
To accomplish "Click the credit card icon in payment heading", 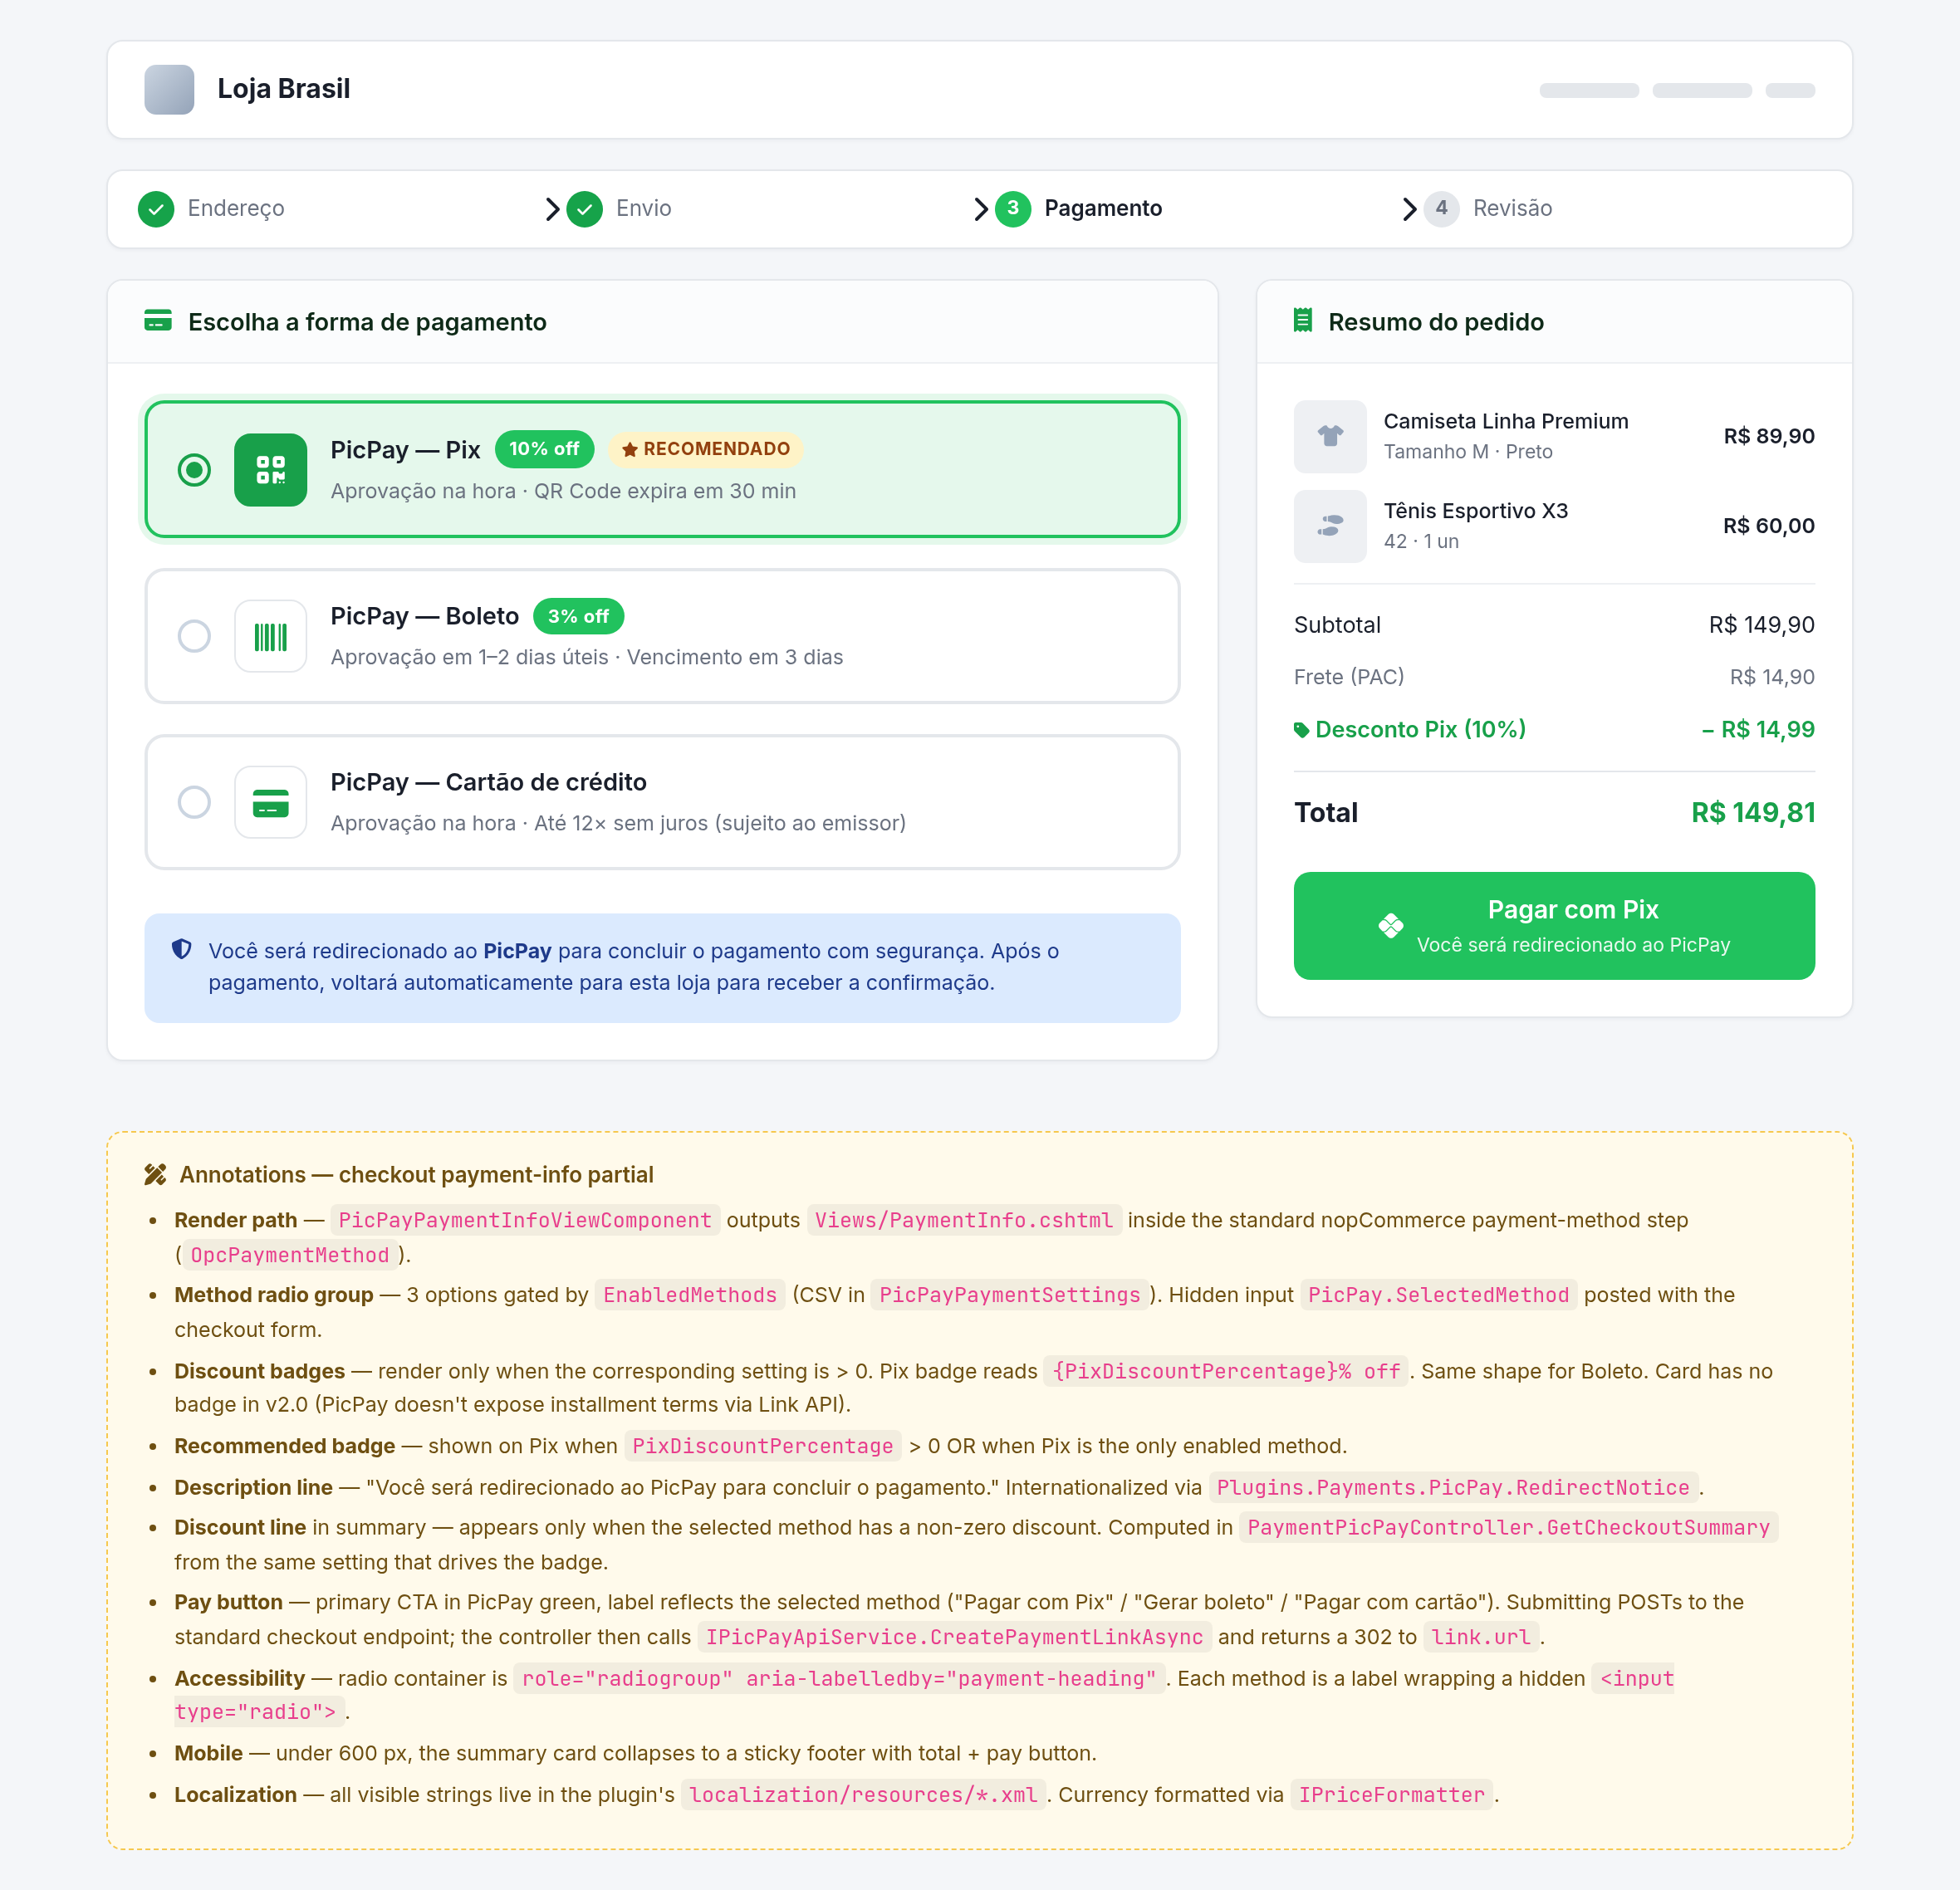I will coord(158,321).
